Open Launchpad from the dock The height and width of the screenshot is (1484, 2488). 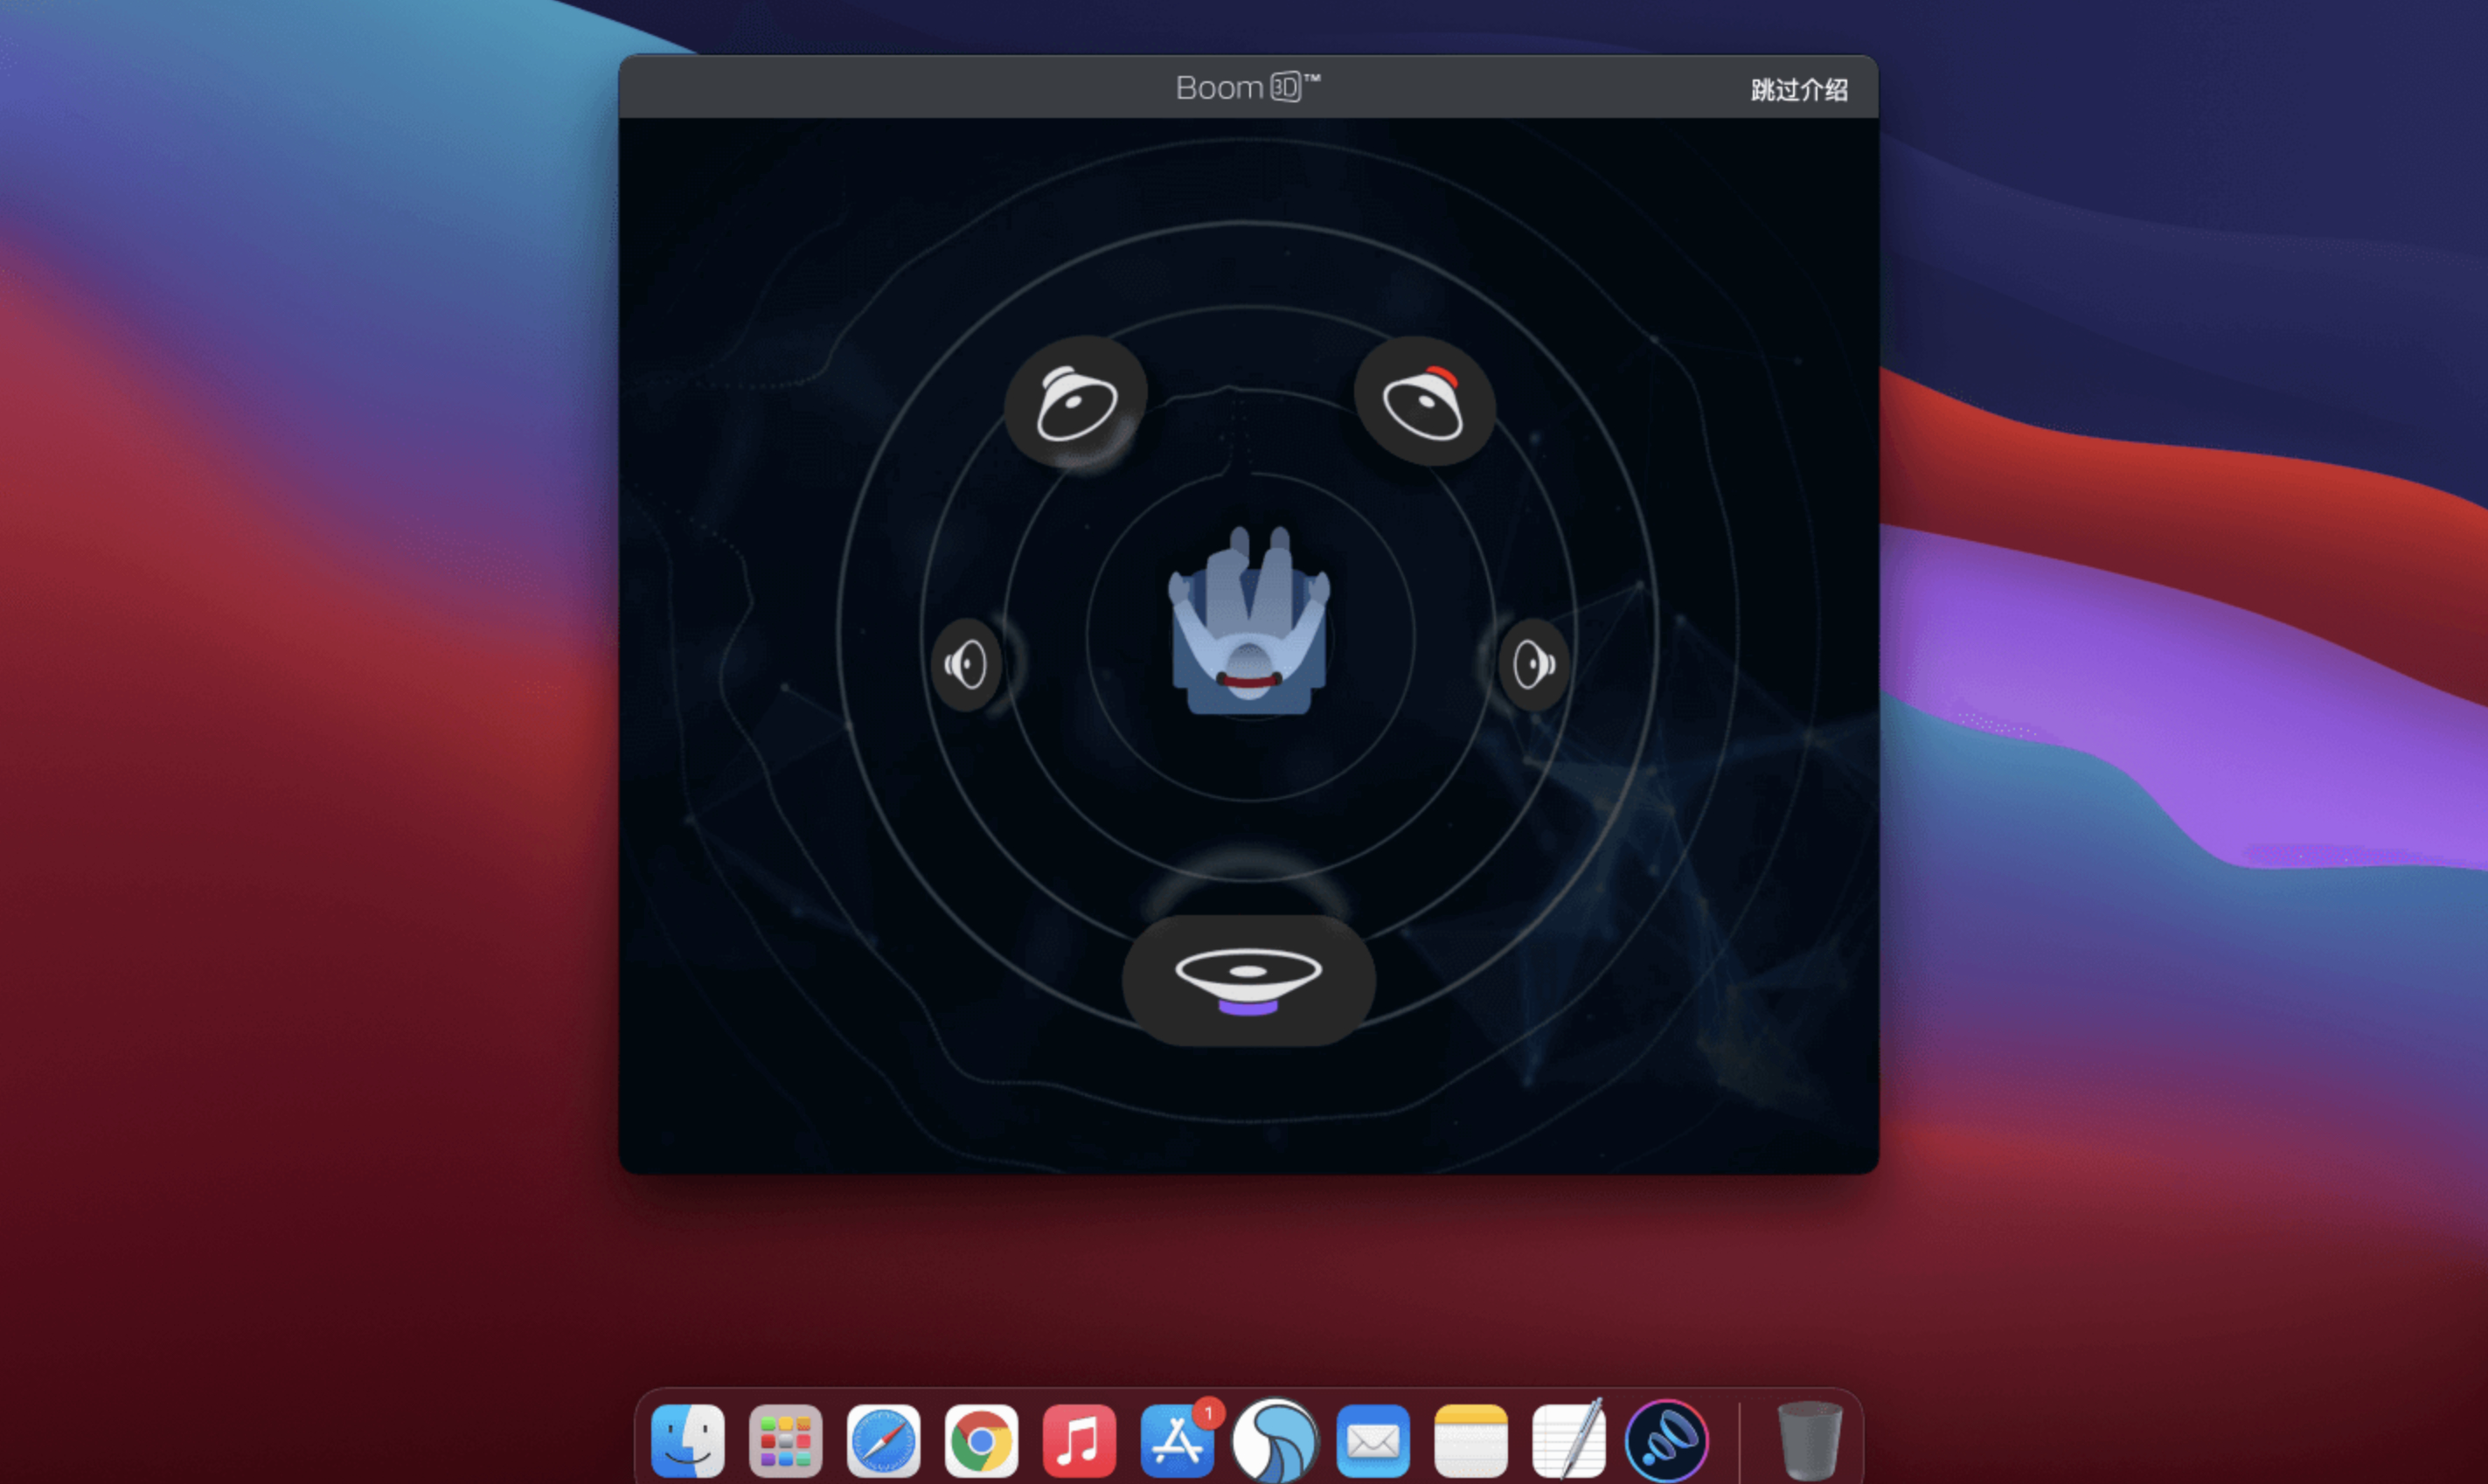pos(785,1440)
